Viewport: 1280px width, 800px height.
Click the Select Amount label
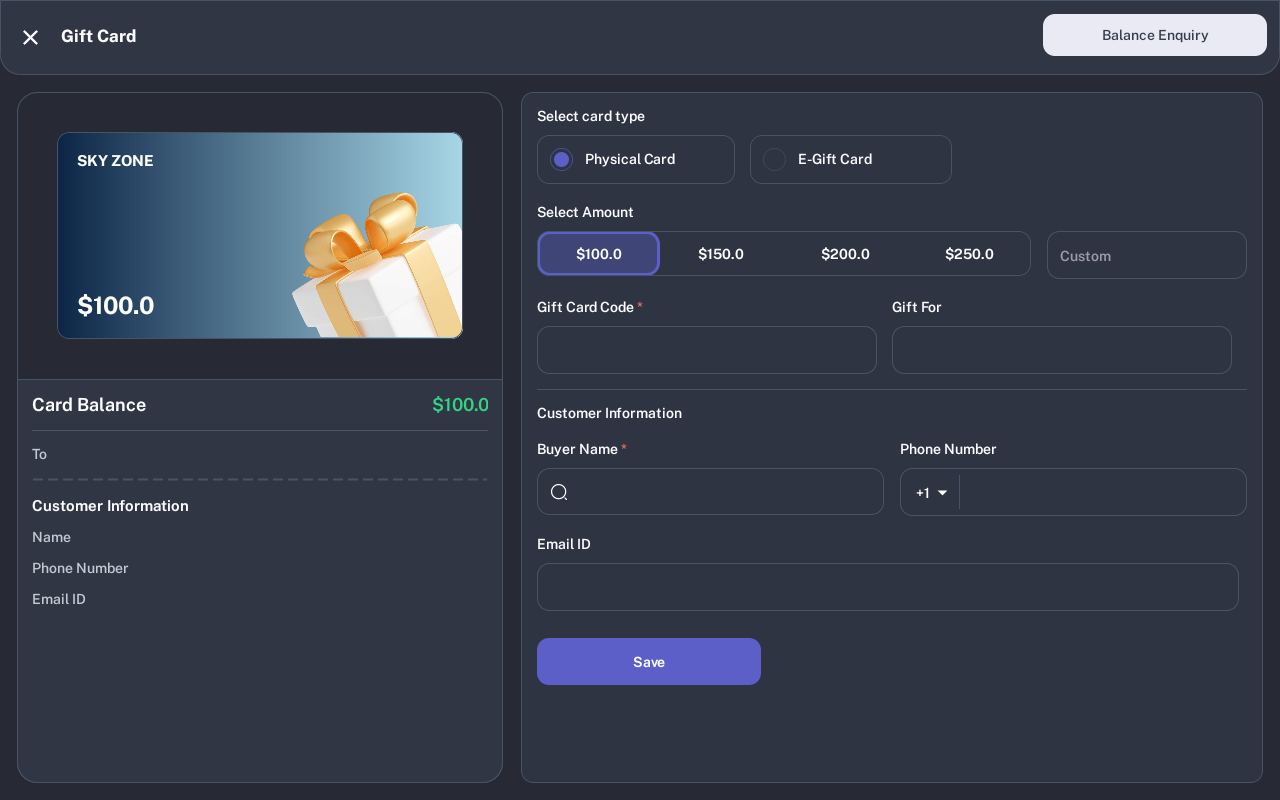click(585, 212)
